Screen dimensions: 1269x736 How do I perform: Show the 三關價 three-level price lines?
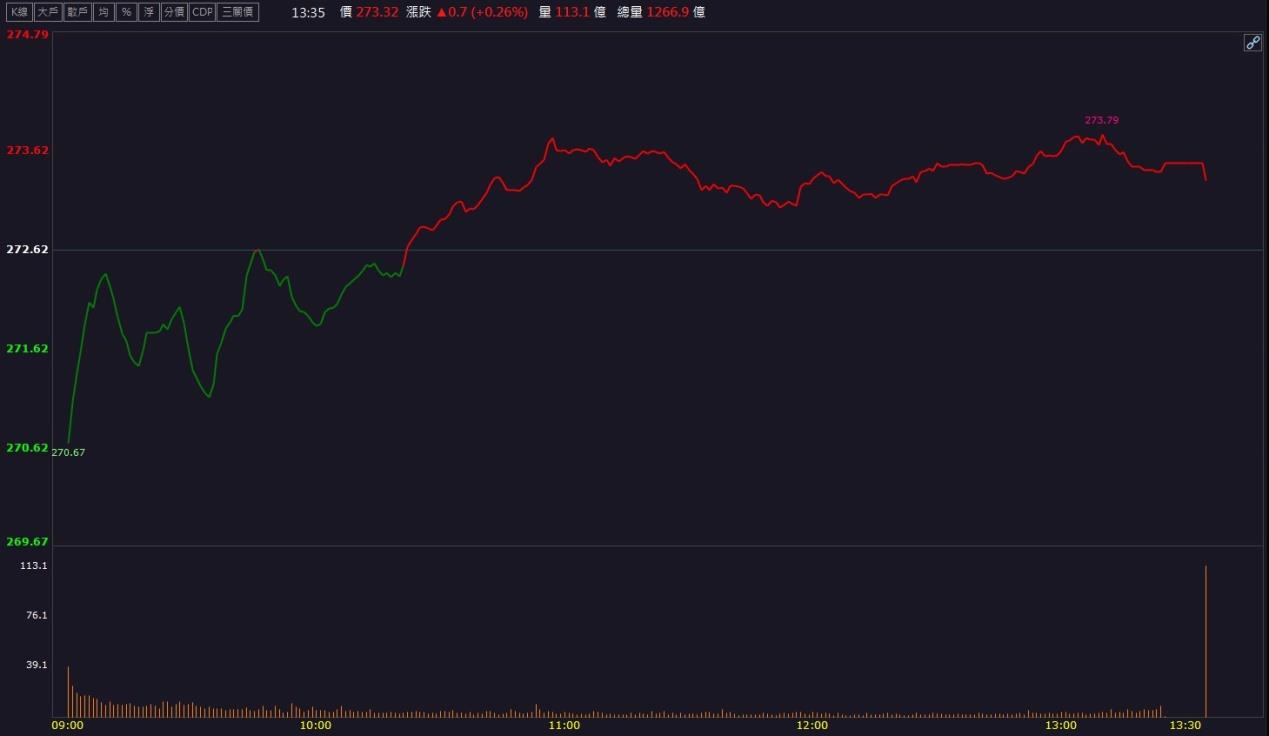pos(238,12)
